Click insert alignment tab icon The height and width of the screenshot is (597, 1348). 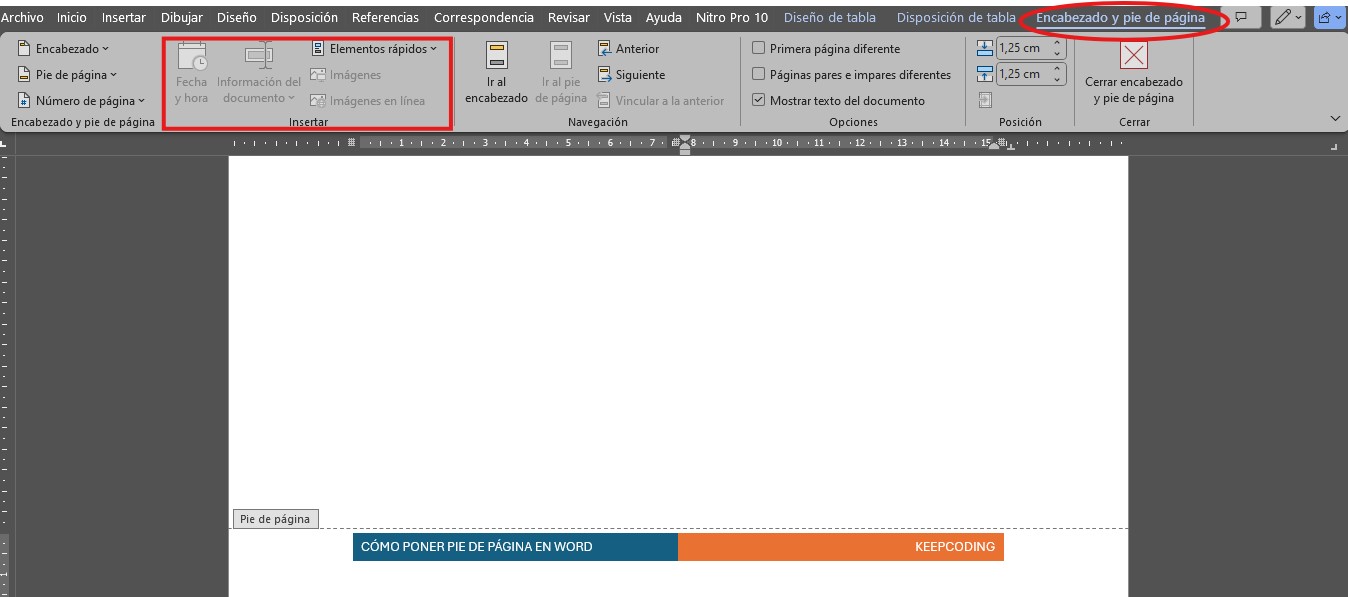[x=985, y=100]
